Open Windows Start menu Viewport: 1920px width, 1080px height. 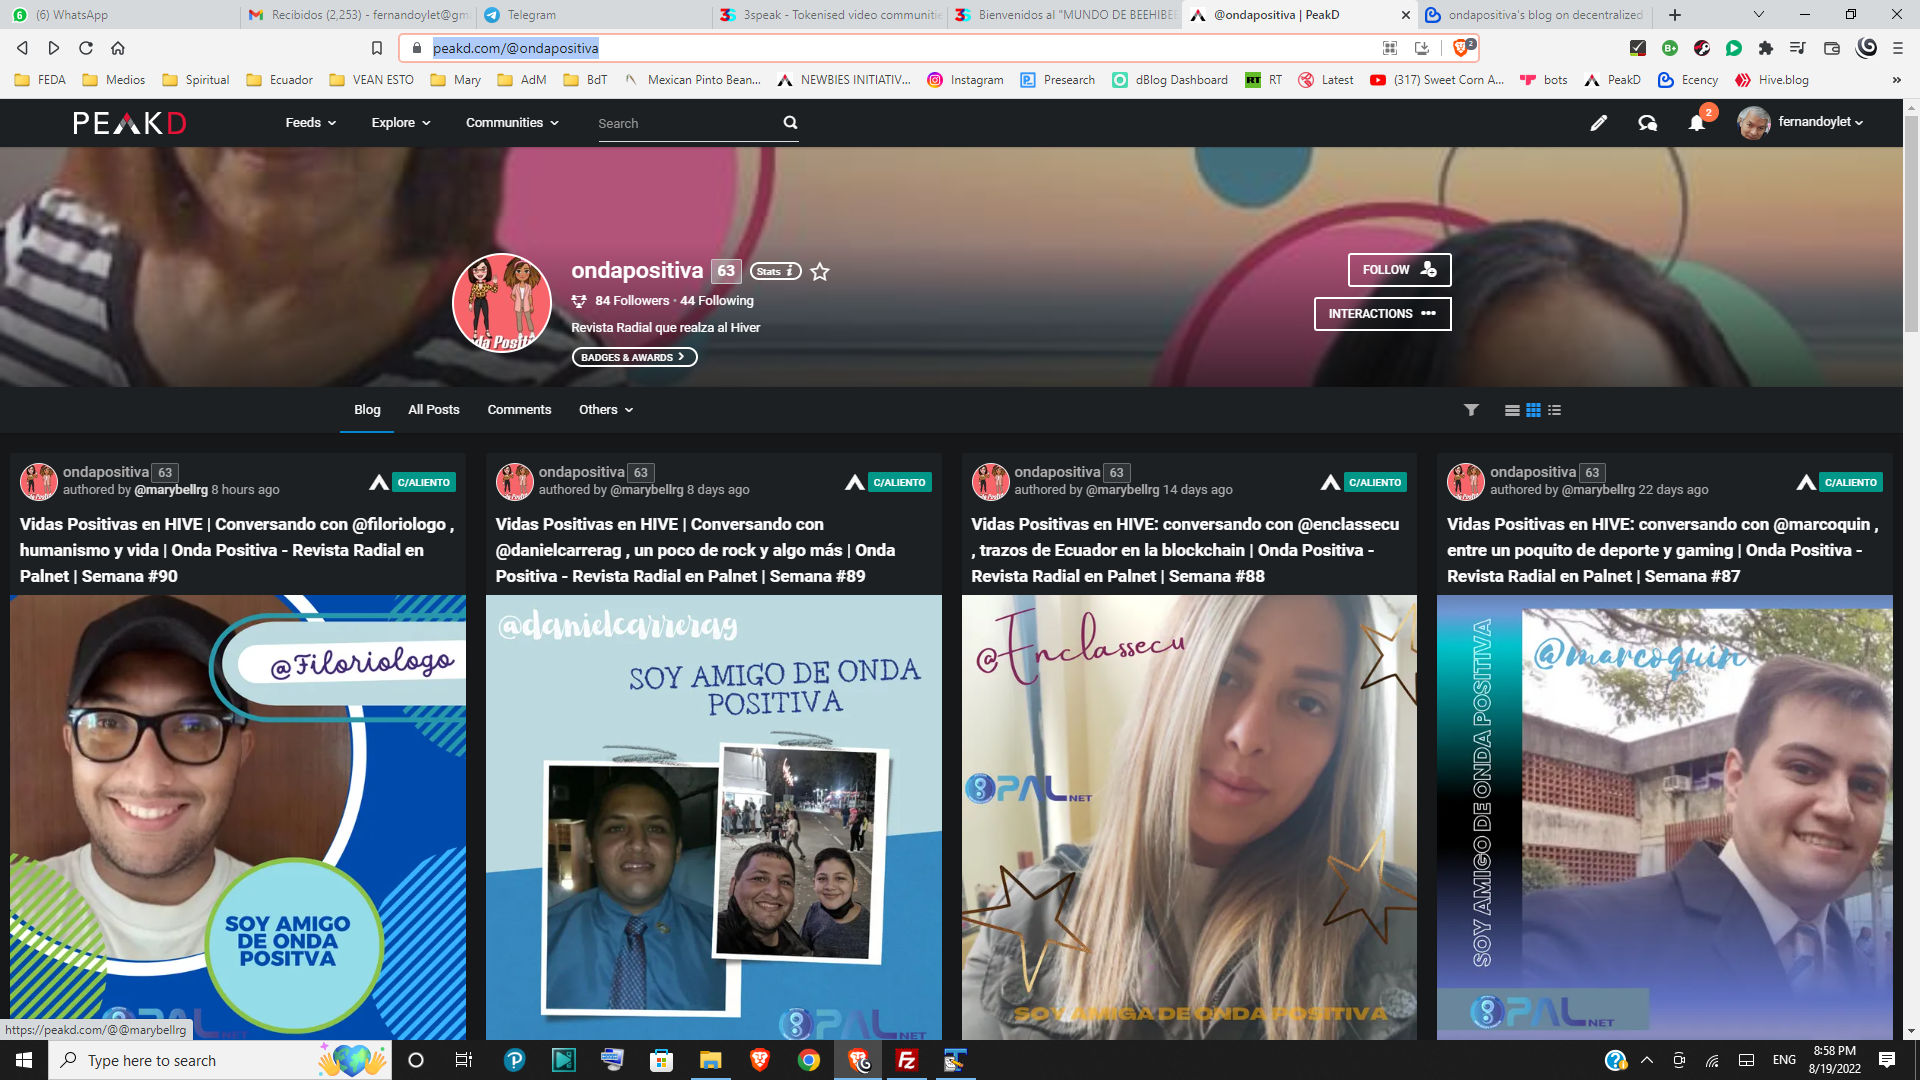point(24,1060)
